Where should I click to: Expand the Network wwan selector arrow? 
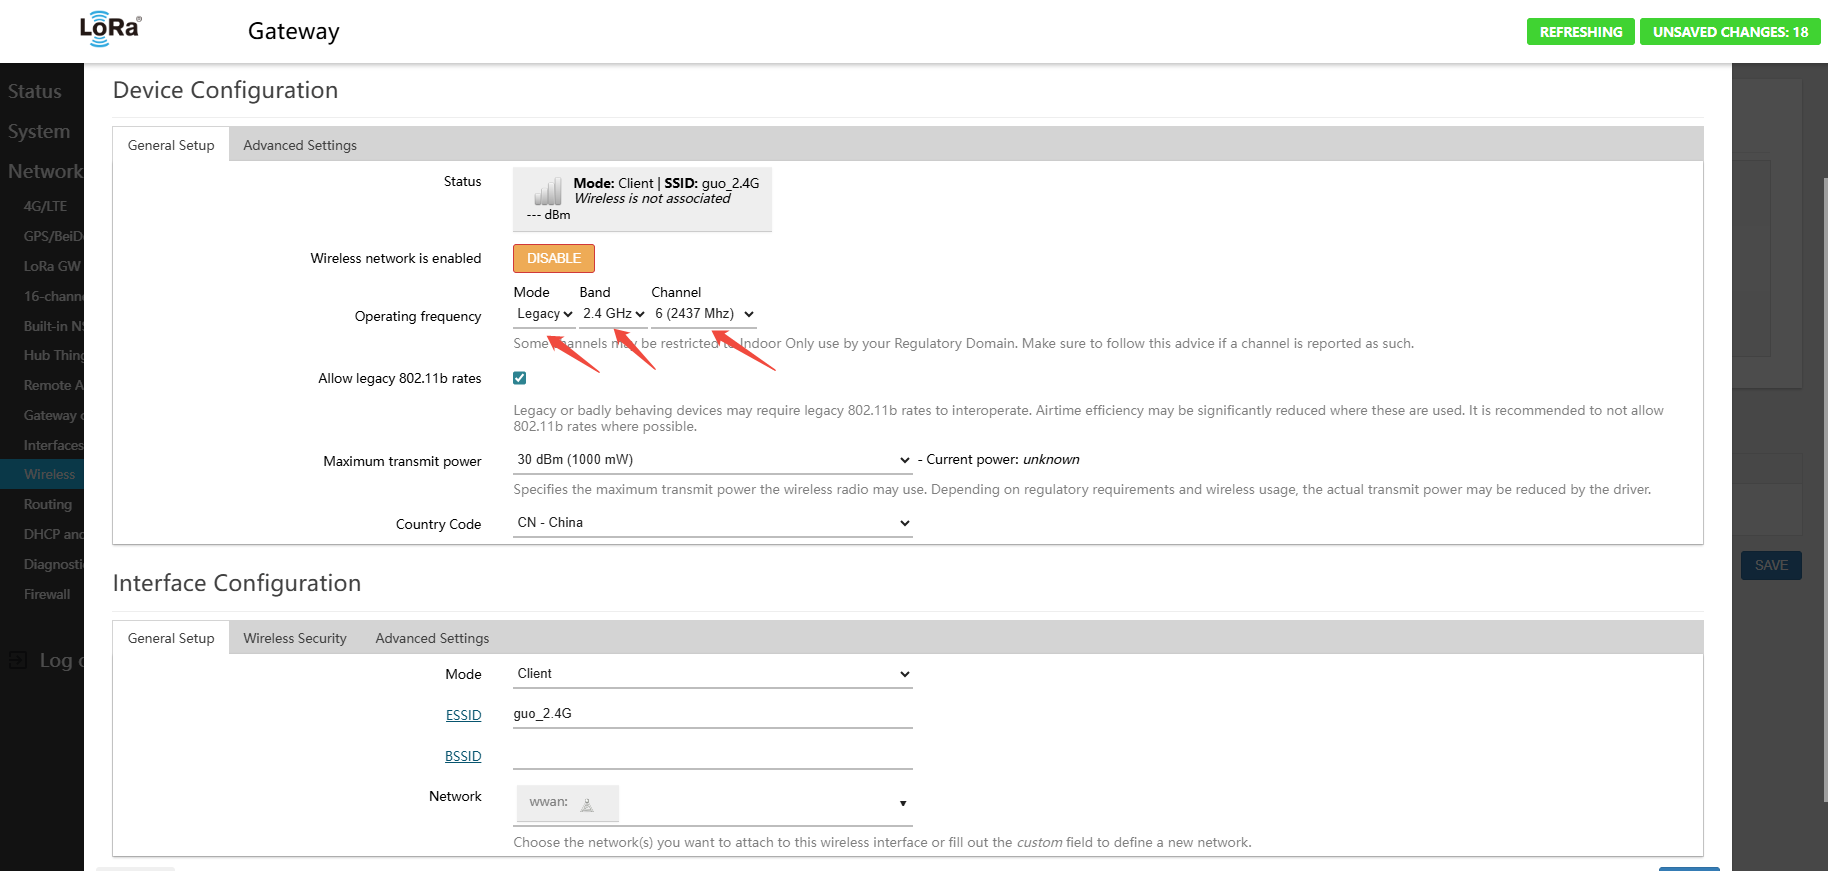point(902,804)
